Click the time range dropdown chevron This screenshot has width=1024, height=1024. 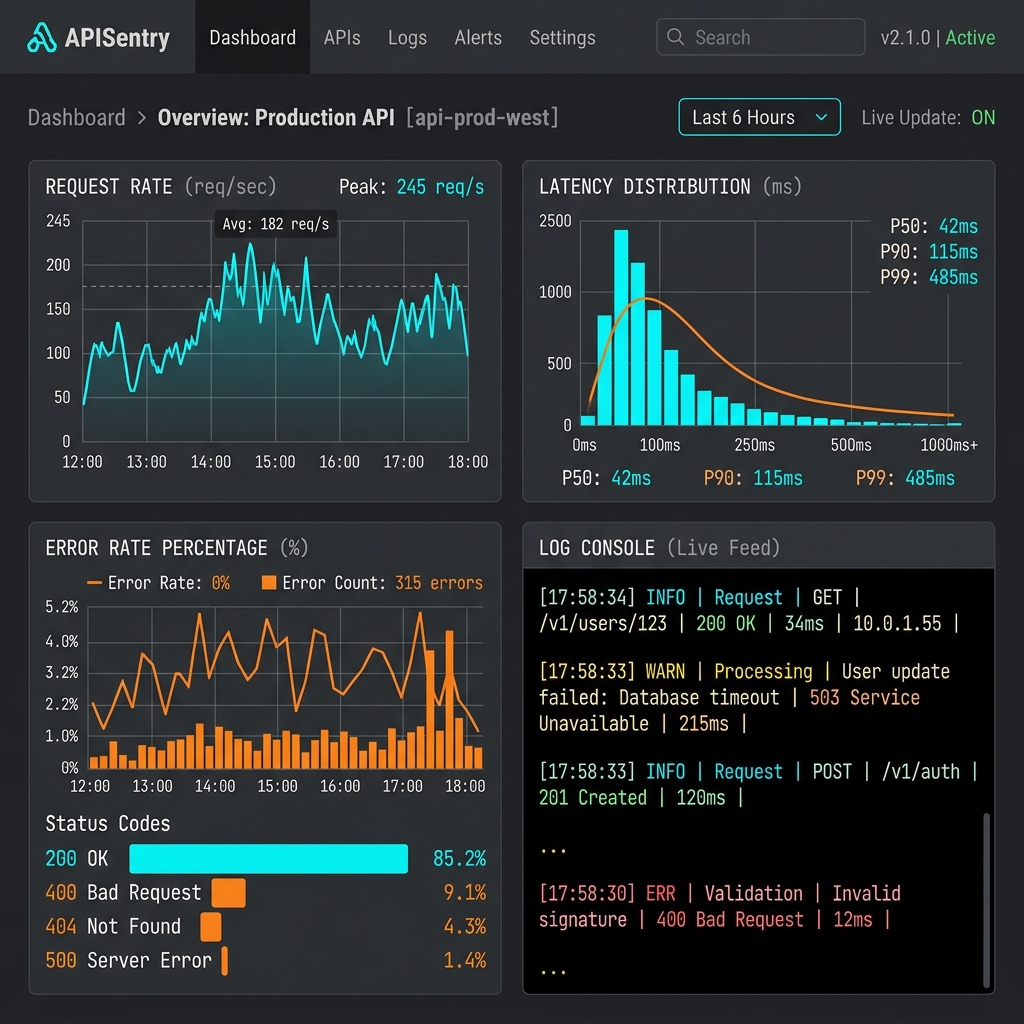point(822,118)
